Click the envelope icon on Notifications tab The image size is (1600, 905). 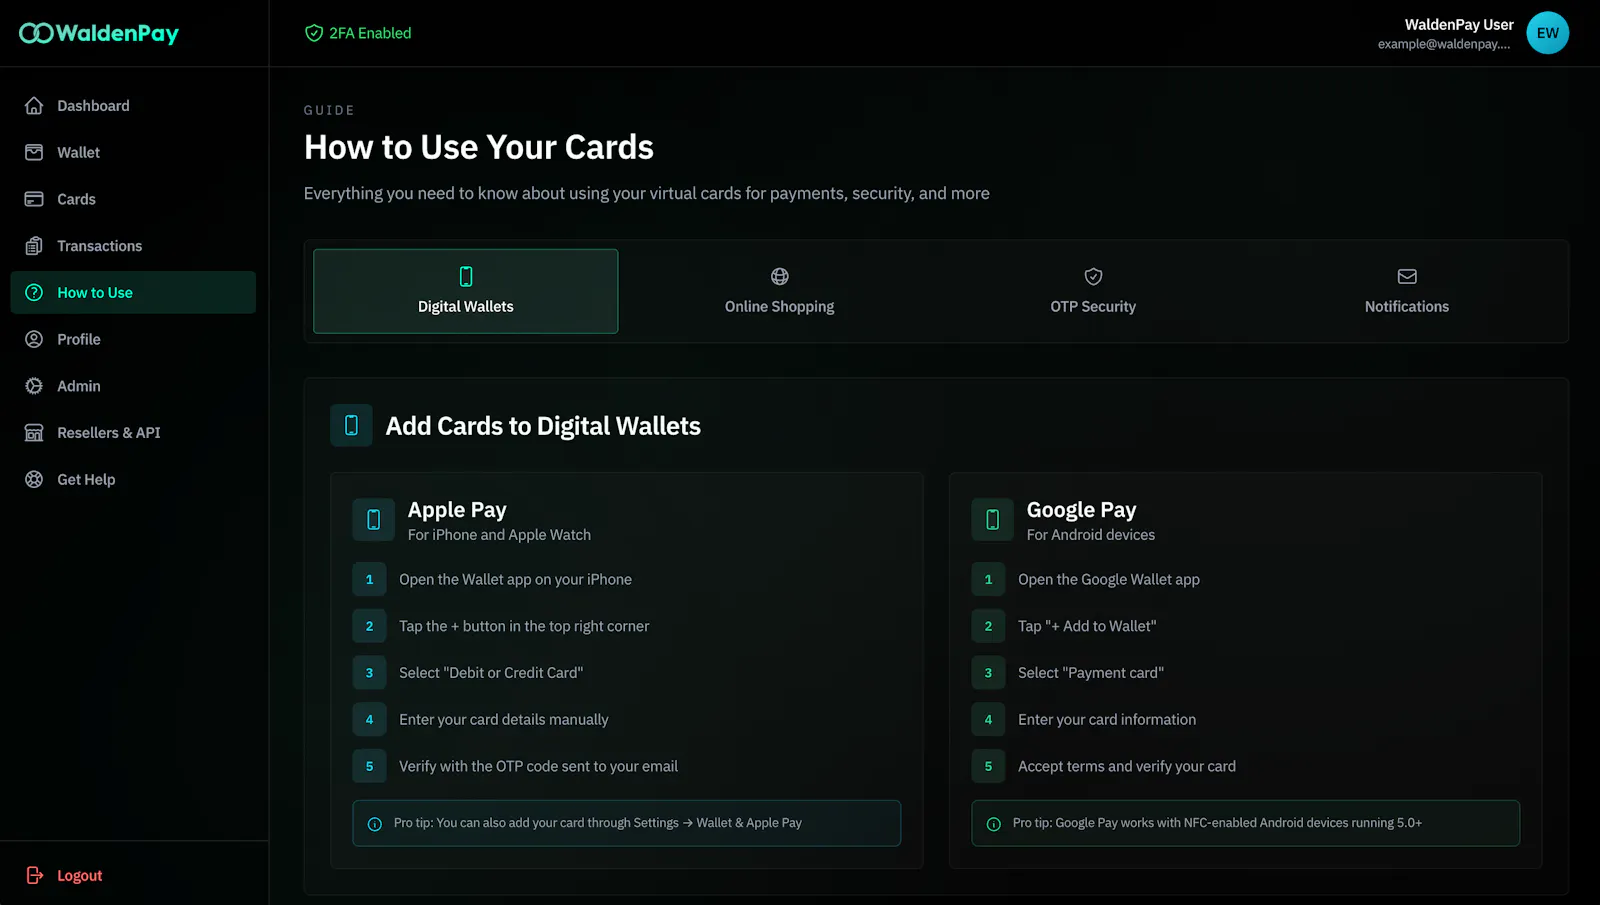(1407, 276)
